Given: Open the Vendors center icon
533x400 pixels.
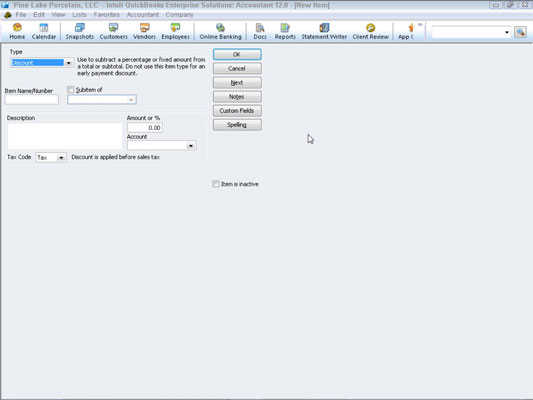Looking at the screenshot, I should click(x=144, y=31).
